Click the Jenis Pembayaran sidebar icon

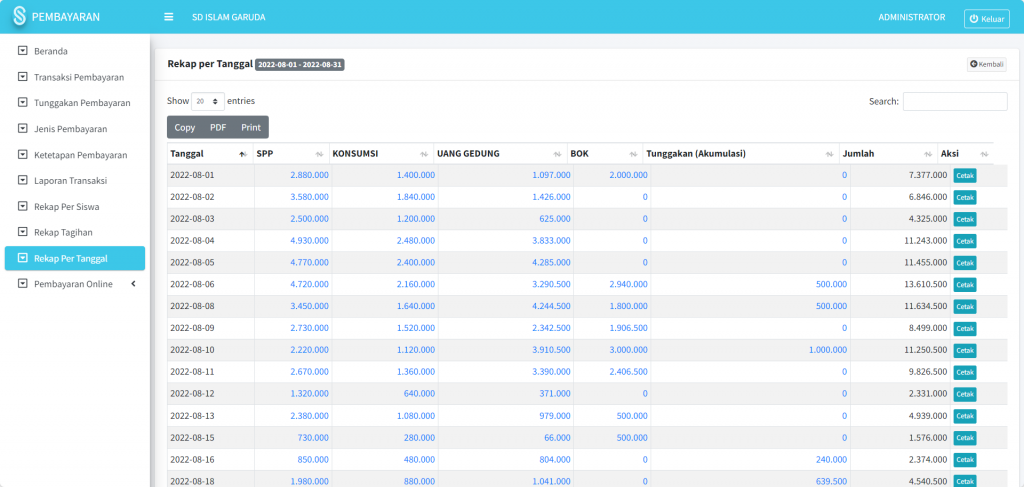click(x=23, y=129)
